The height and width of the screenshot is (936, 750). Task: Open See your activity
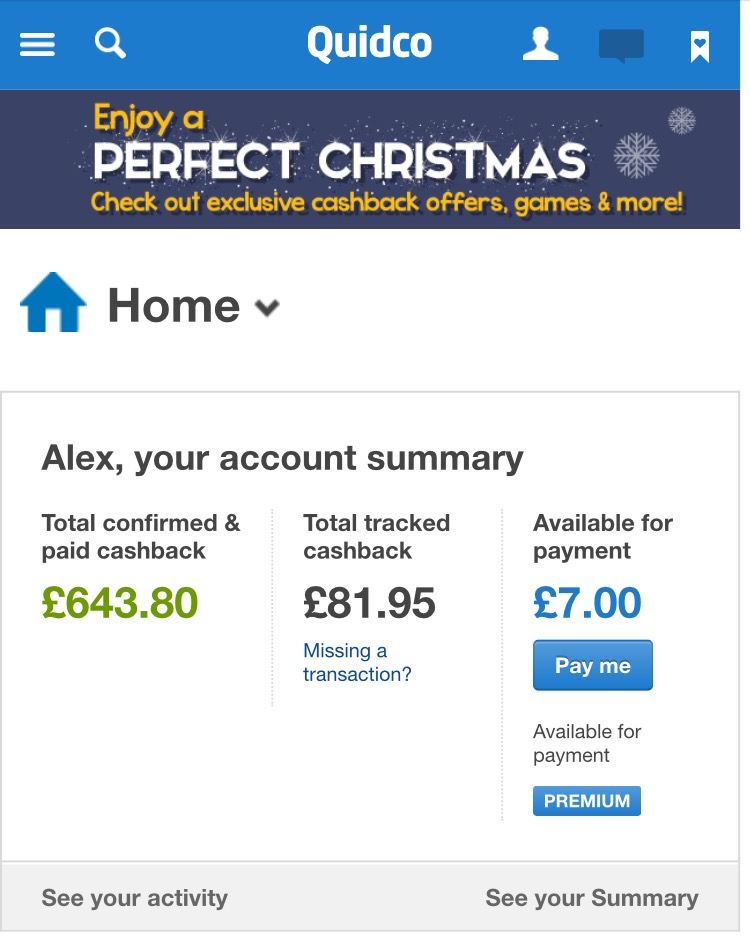134,898
